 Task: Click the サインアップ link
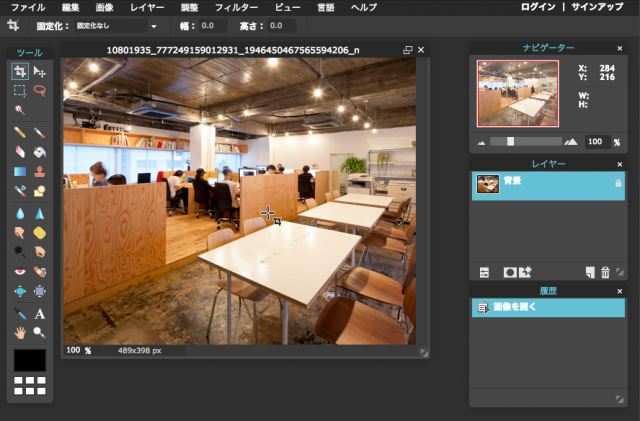point(599,7)
